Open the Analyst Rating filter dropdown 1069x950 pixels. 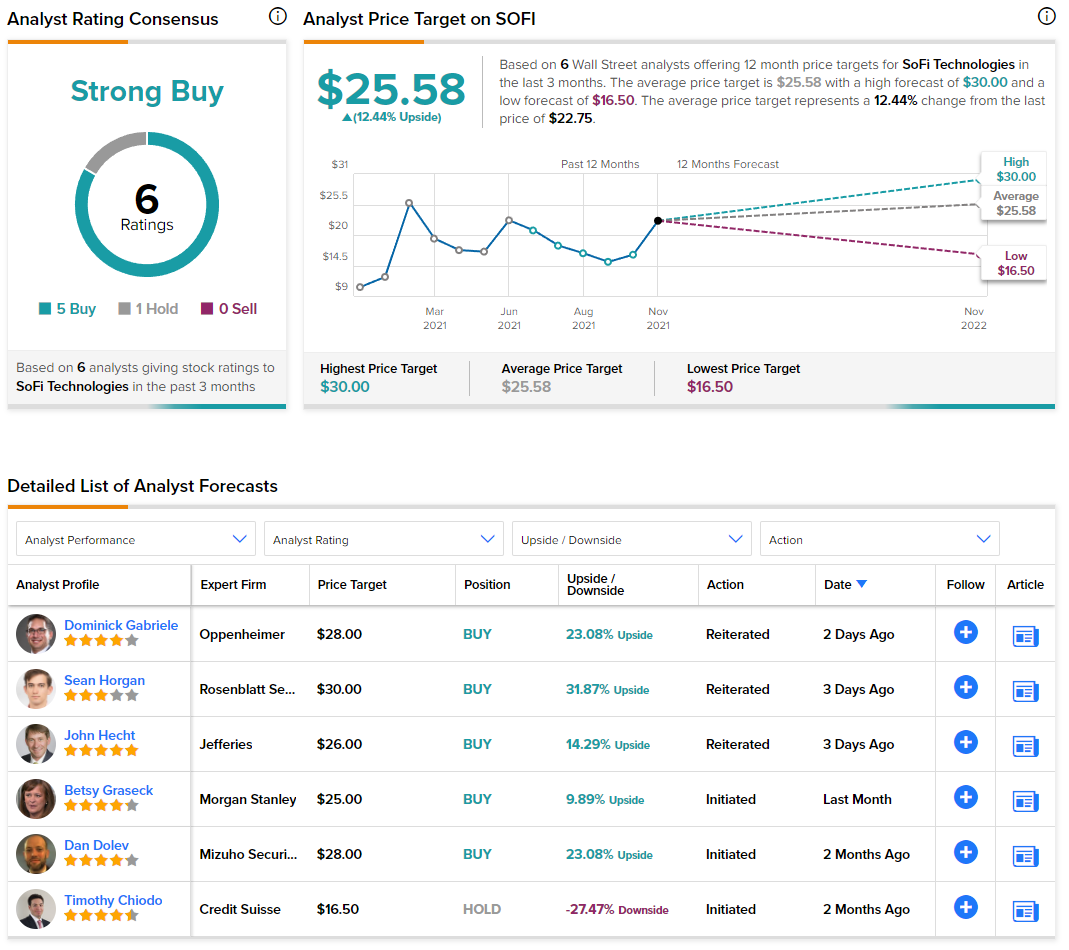coord(383,539)
